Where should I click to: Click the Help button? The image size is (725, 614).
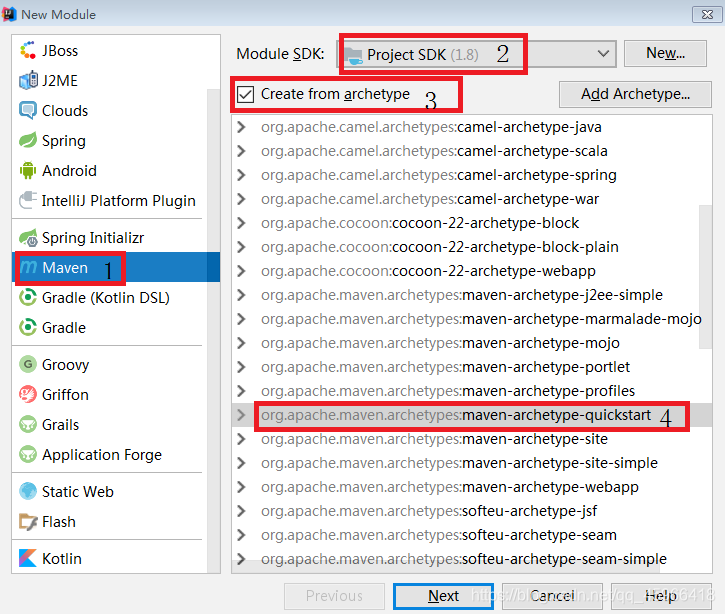point(661,596)
